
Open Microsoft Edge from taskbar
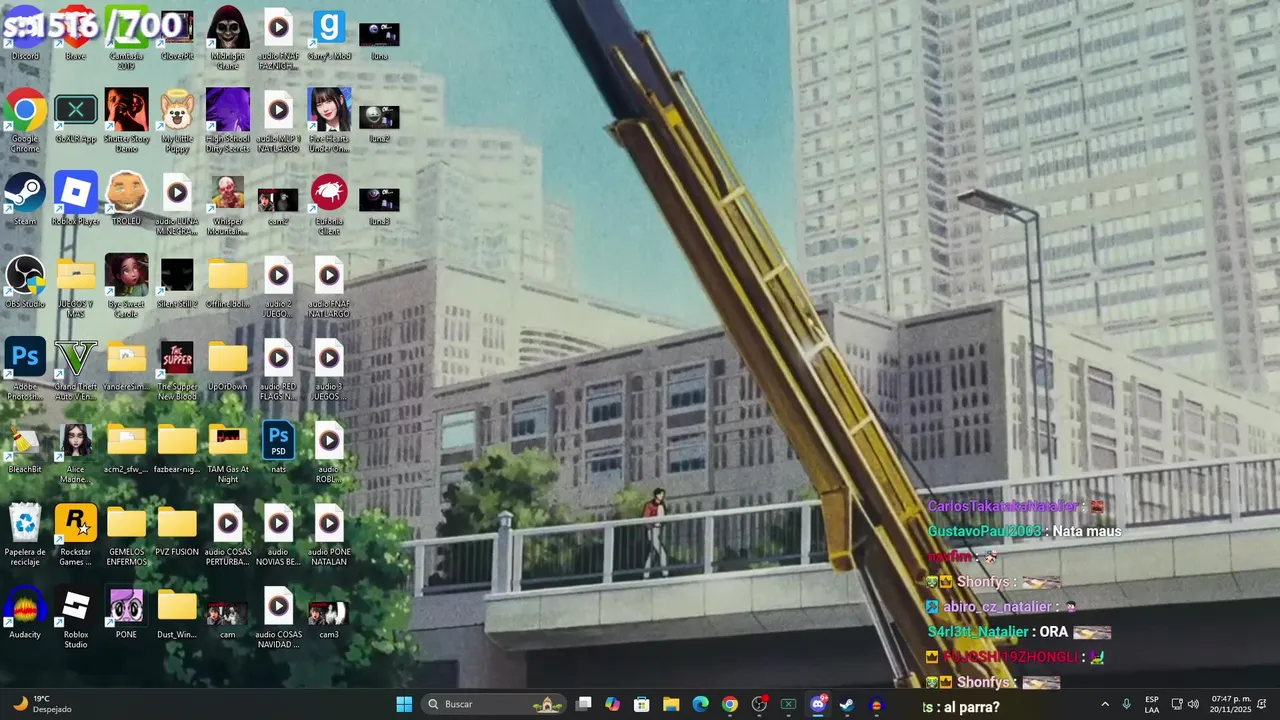coord(701,704)
